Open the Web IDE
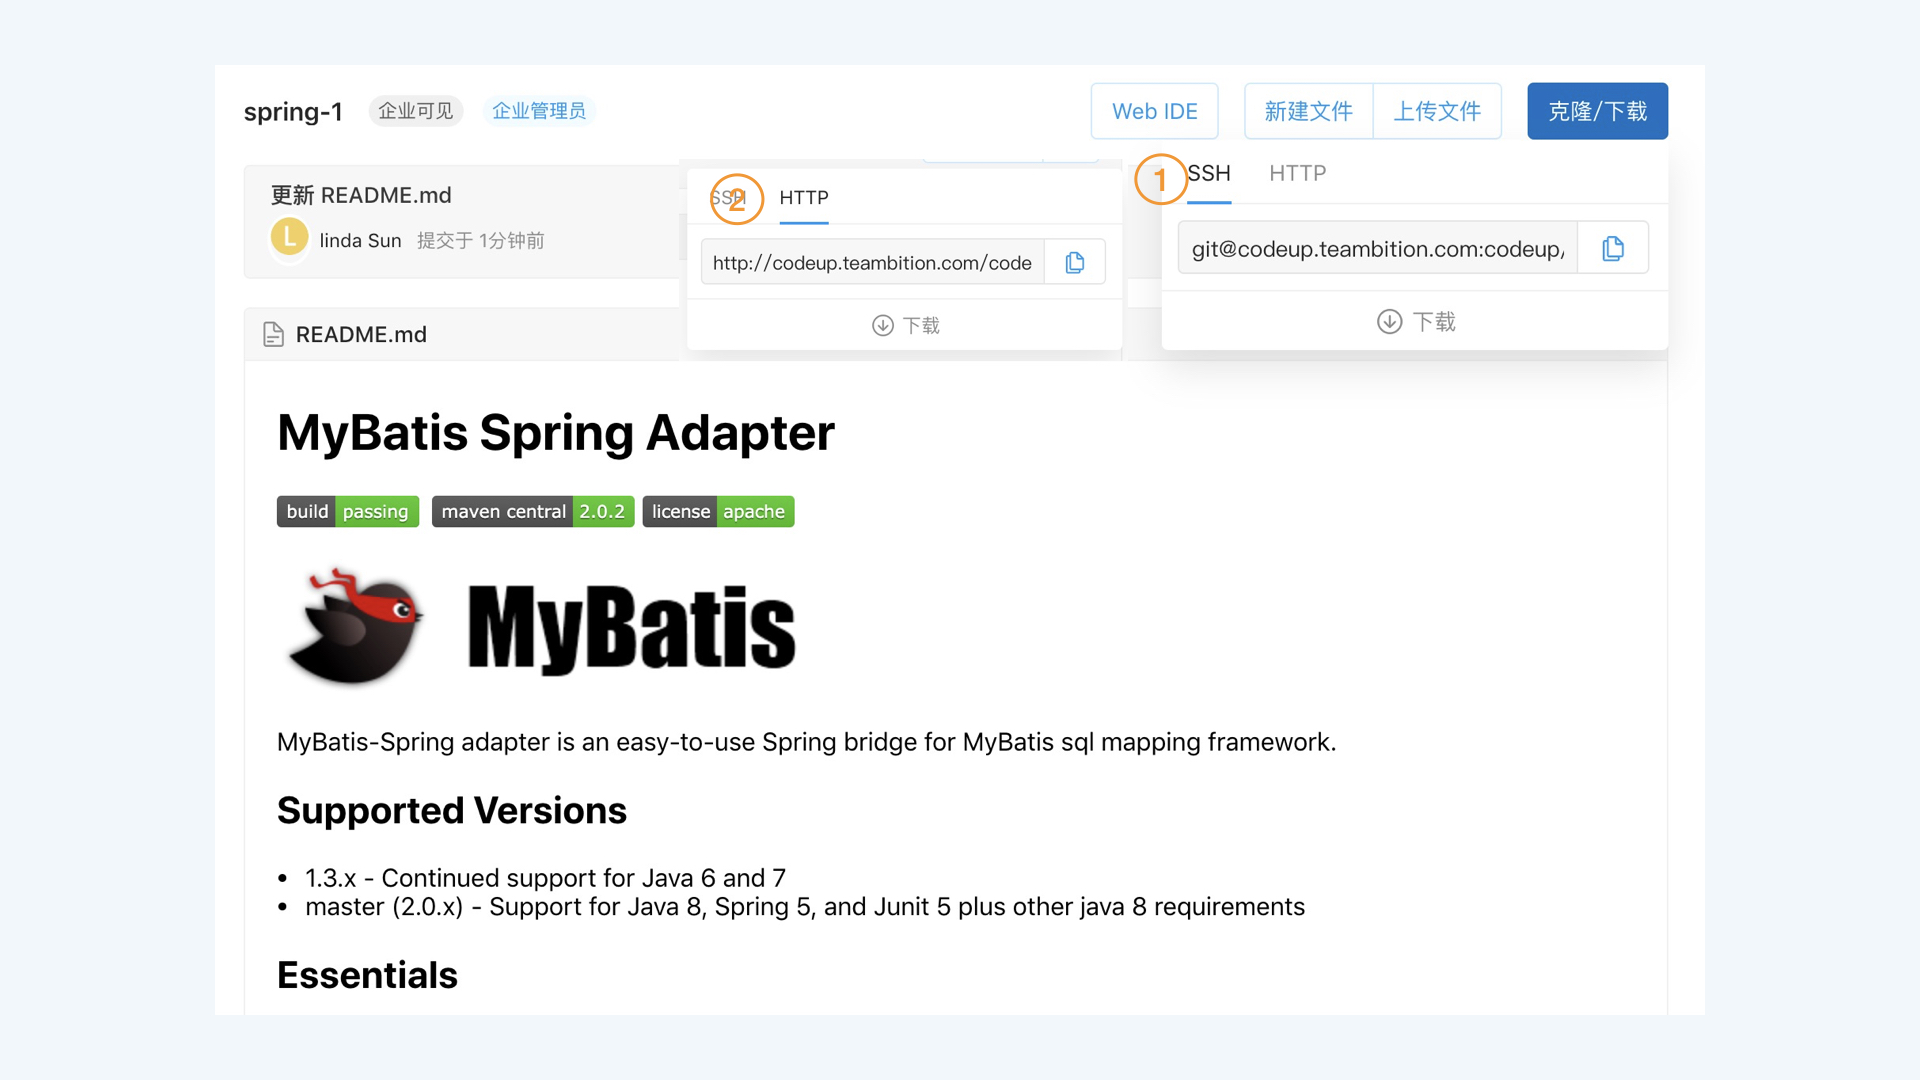This screenshot has height=1080, width=1920. 1154,111
